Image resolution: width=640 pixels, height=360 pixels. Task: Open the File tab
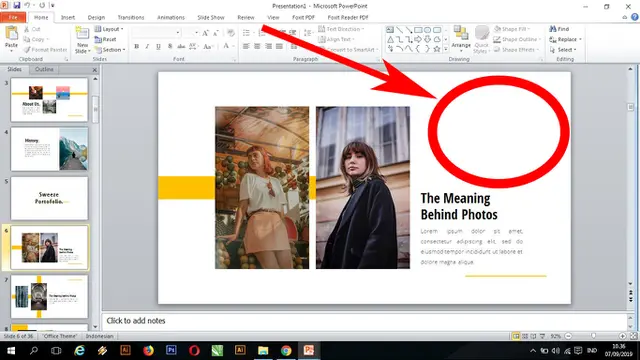[13, 18]
